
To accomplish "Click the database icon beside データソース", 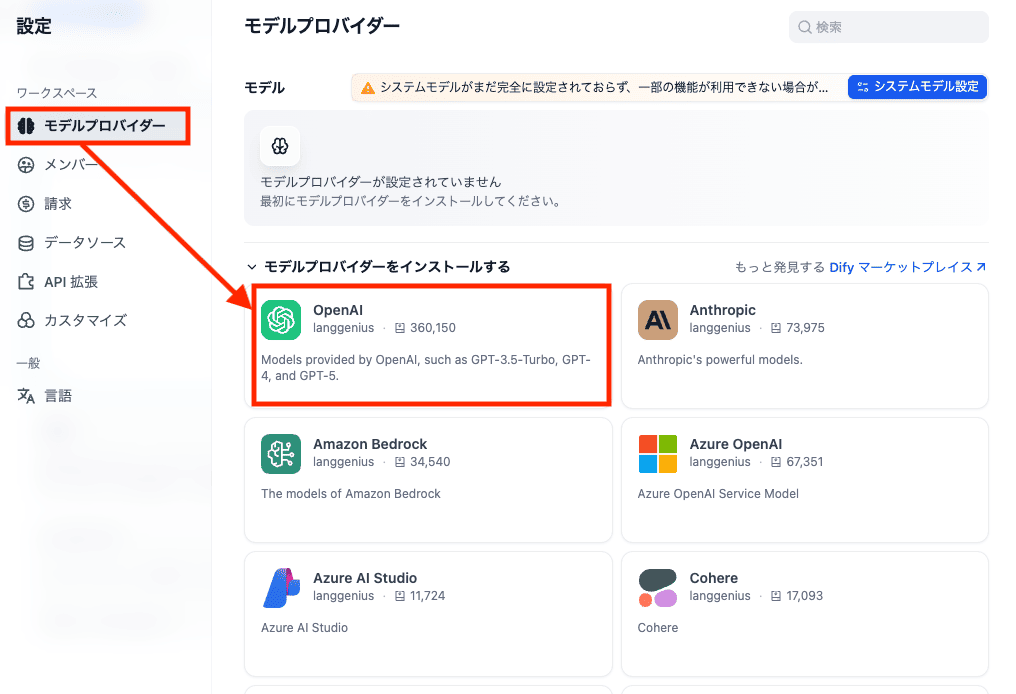I will (26, 243).
